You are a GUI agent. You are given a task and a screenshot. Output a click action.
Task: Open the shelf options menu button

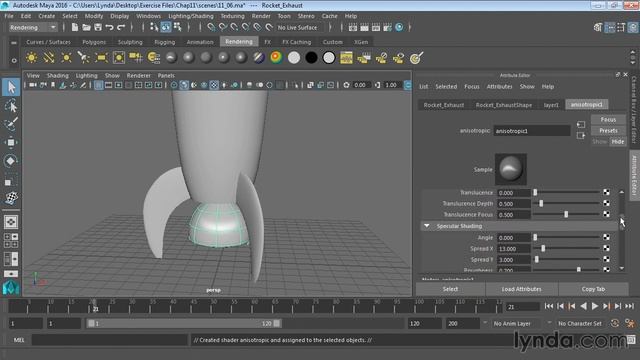point(14,60)
